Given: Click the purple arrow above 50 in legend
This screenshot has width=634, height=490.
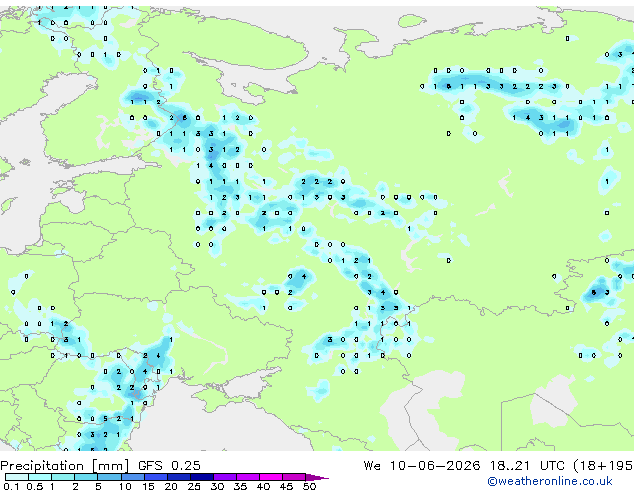Looking at the screenshot, I should pos(317,477).
